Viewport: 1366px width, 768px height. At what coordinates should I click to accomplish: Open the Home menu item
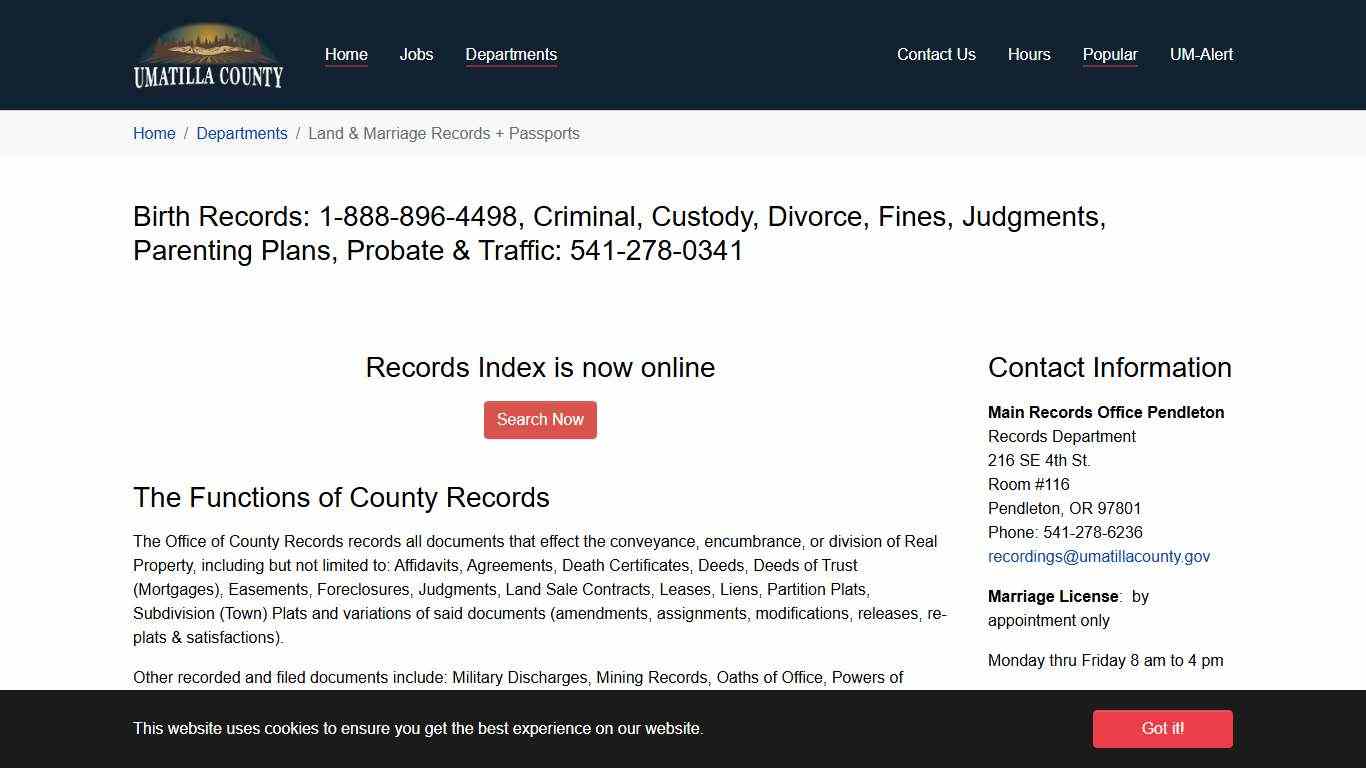[346, 54]
